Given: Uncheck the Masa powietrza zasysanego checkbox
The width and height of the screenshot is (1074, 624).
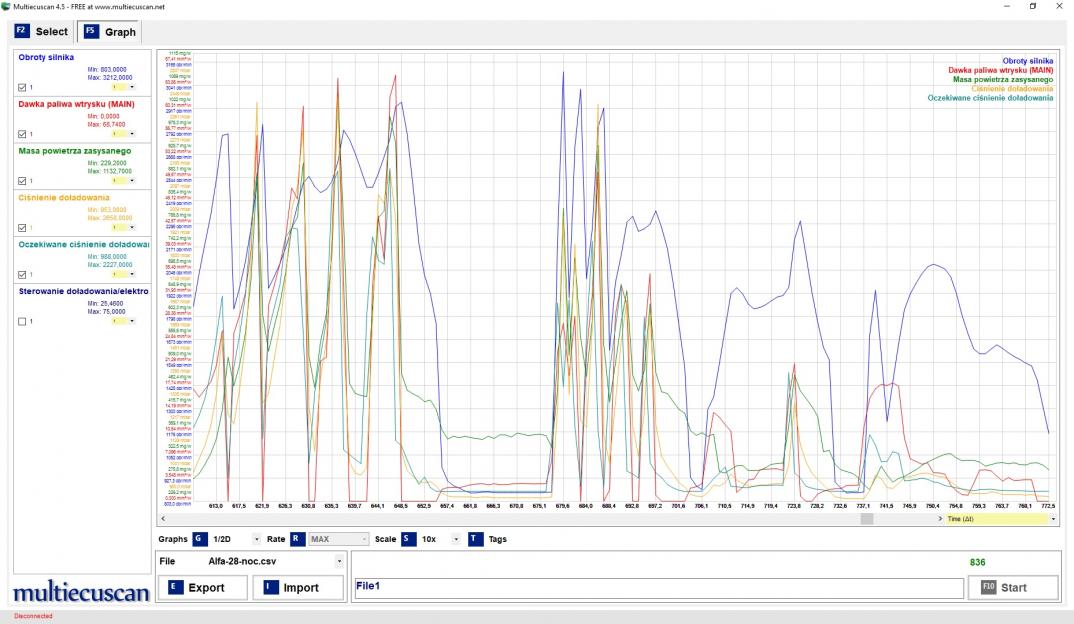Looking at the screenshot, I should click(23, 181).
